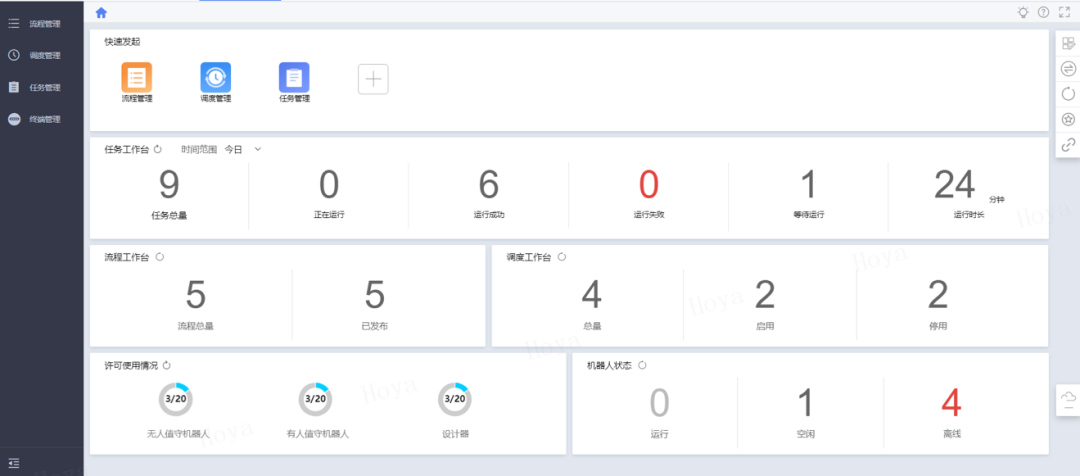Click the lightbulb icon at top right
The height and width of the screenshot is (476, 1080).
click(1022, 12)
